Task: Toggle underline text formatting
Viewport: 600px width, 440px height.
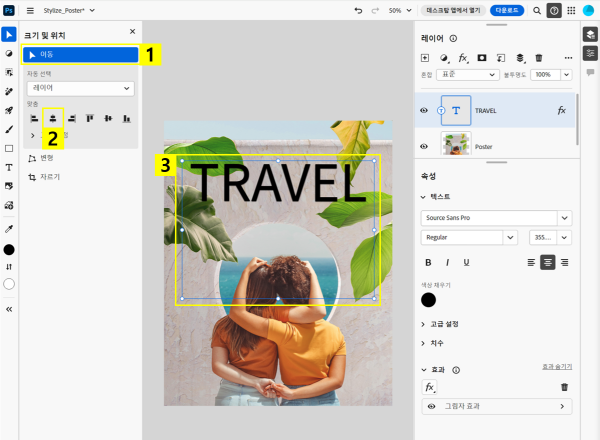Action: (x=466, y=262)
